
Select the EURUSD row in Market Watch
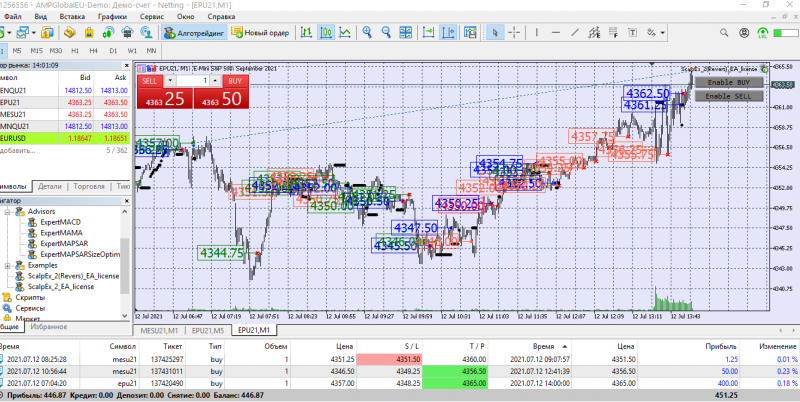coord(65,138)
